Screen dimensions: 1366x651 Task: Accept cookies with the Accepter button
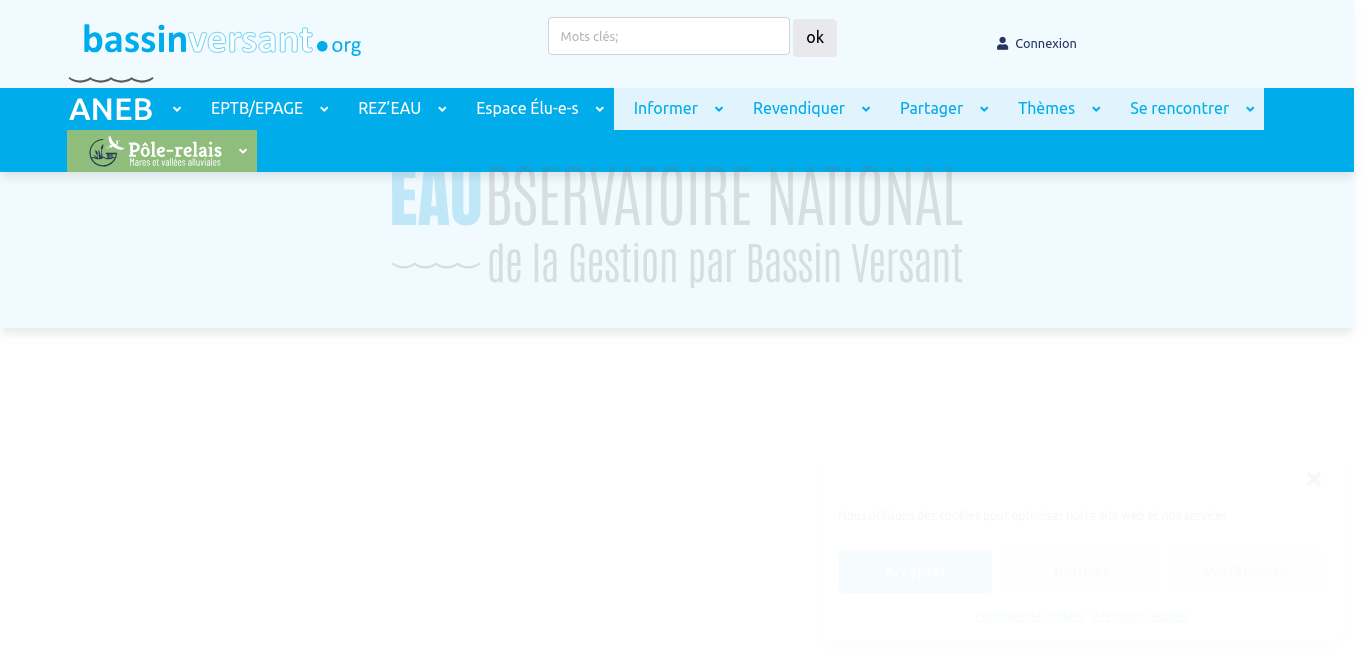click(915, 572)
